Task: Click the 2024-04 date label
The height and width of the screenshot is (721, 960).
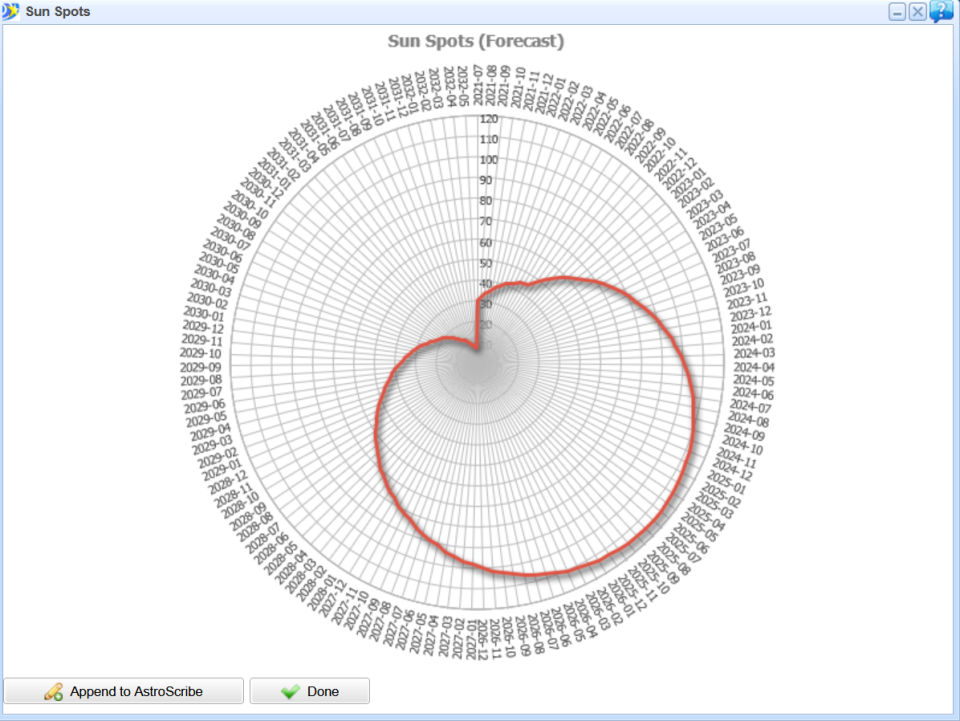Action: pos(754,367)
